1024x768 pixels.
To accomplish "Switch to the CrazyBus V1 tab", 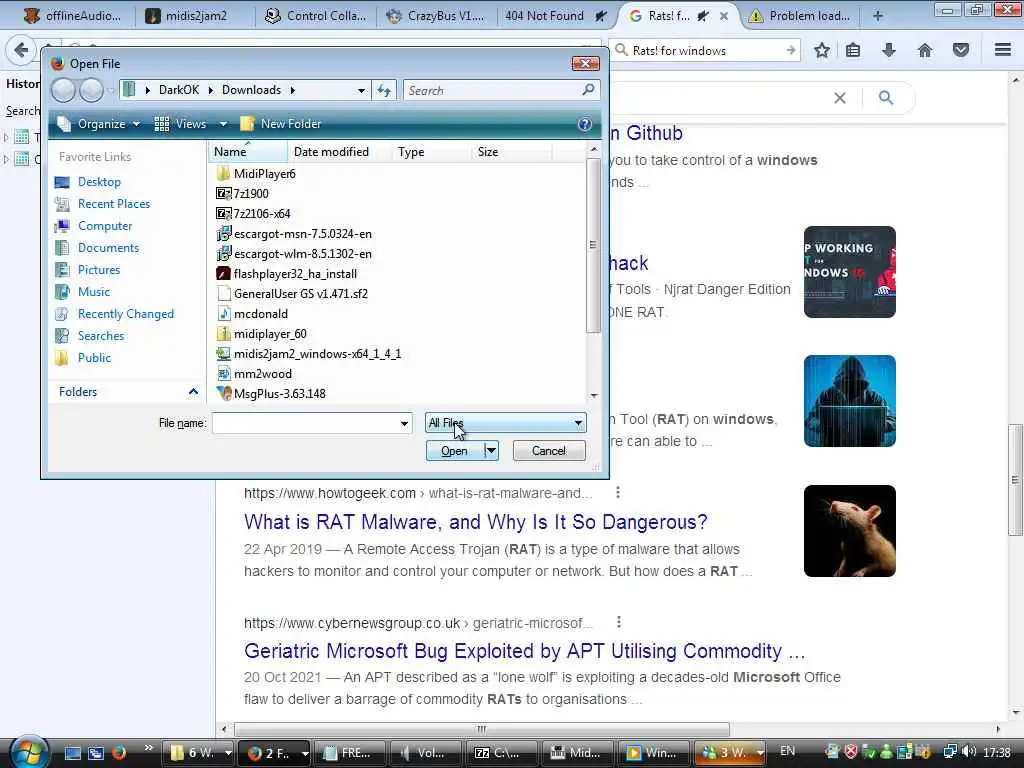I will point(436,16).
